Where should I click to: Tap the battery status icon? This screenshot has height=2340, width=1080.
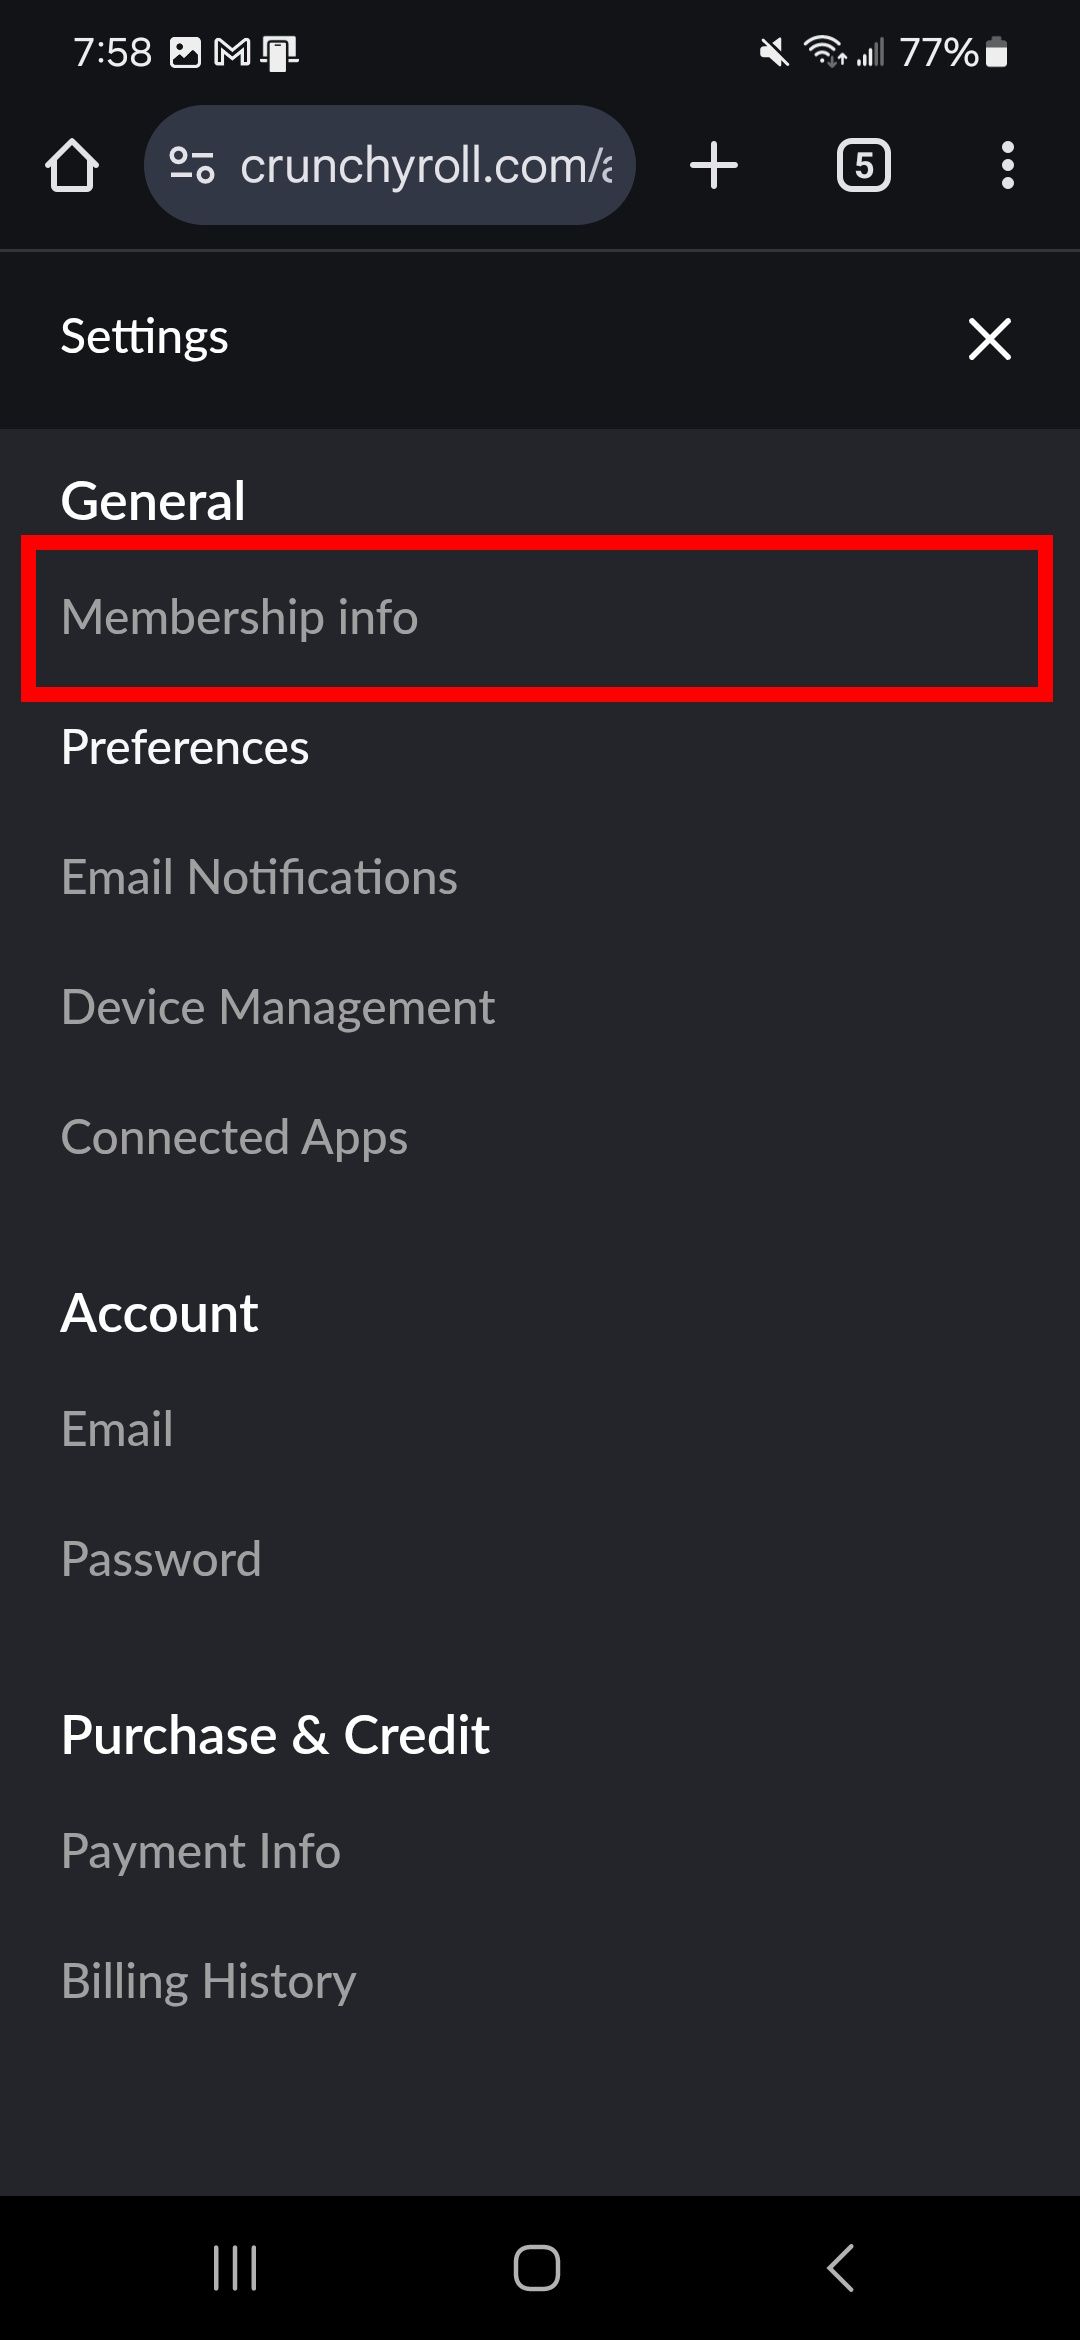coord(996,52)
